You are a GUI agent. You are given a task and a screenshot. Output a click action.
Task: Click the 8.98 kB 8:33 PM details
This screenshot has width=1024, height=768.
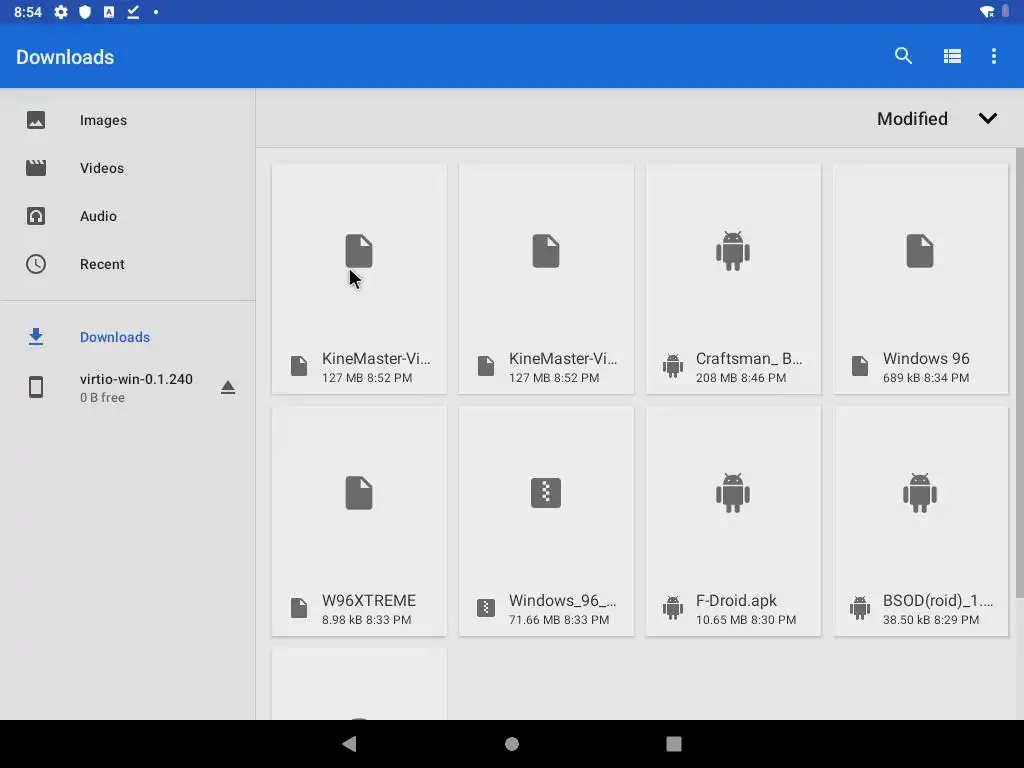[366, 620]
